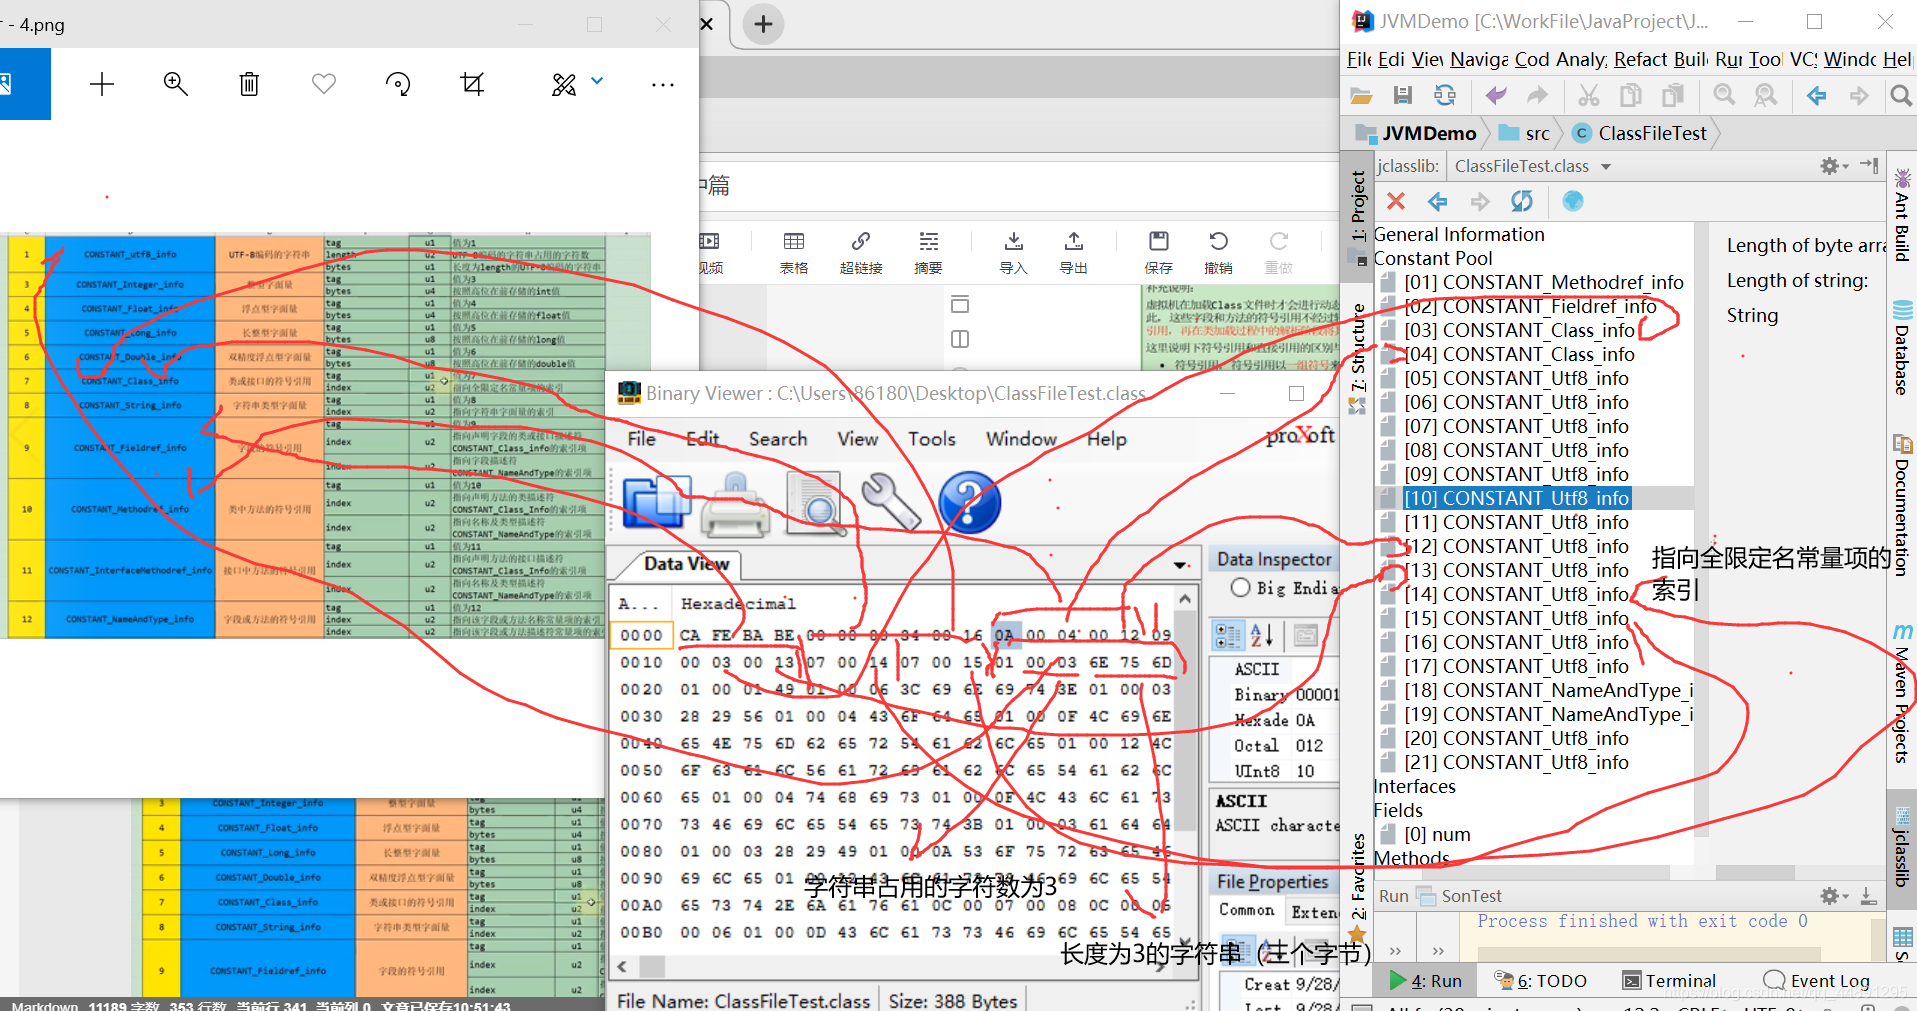Open Data View dropdown arrow

pos(1180,565)
